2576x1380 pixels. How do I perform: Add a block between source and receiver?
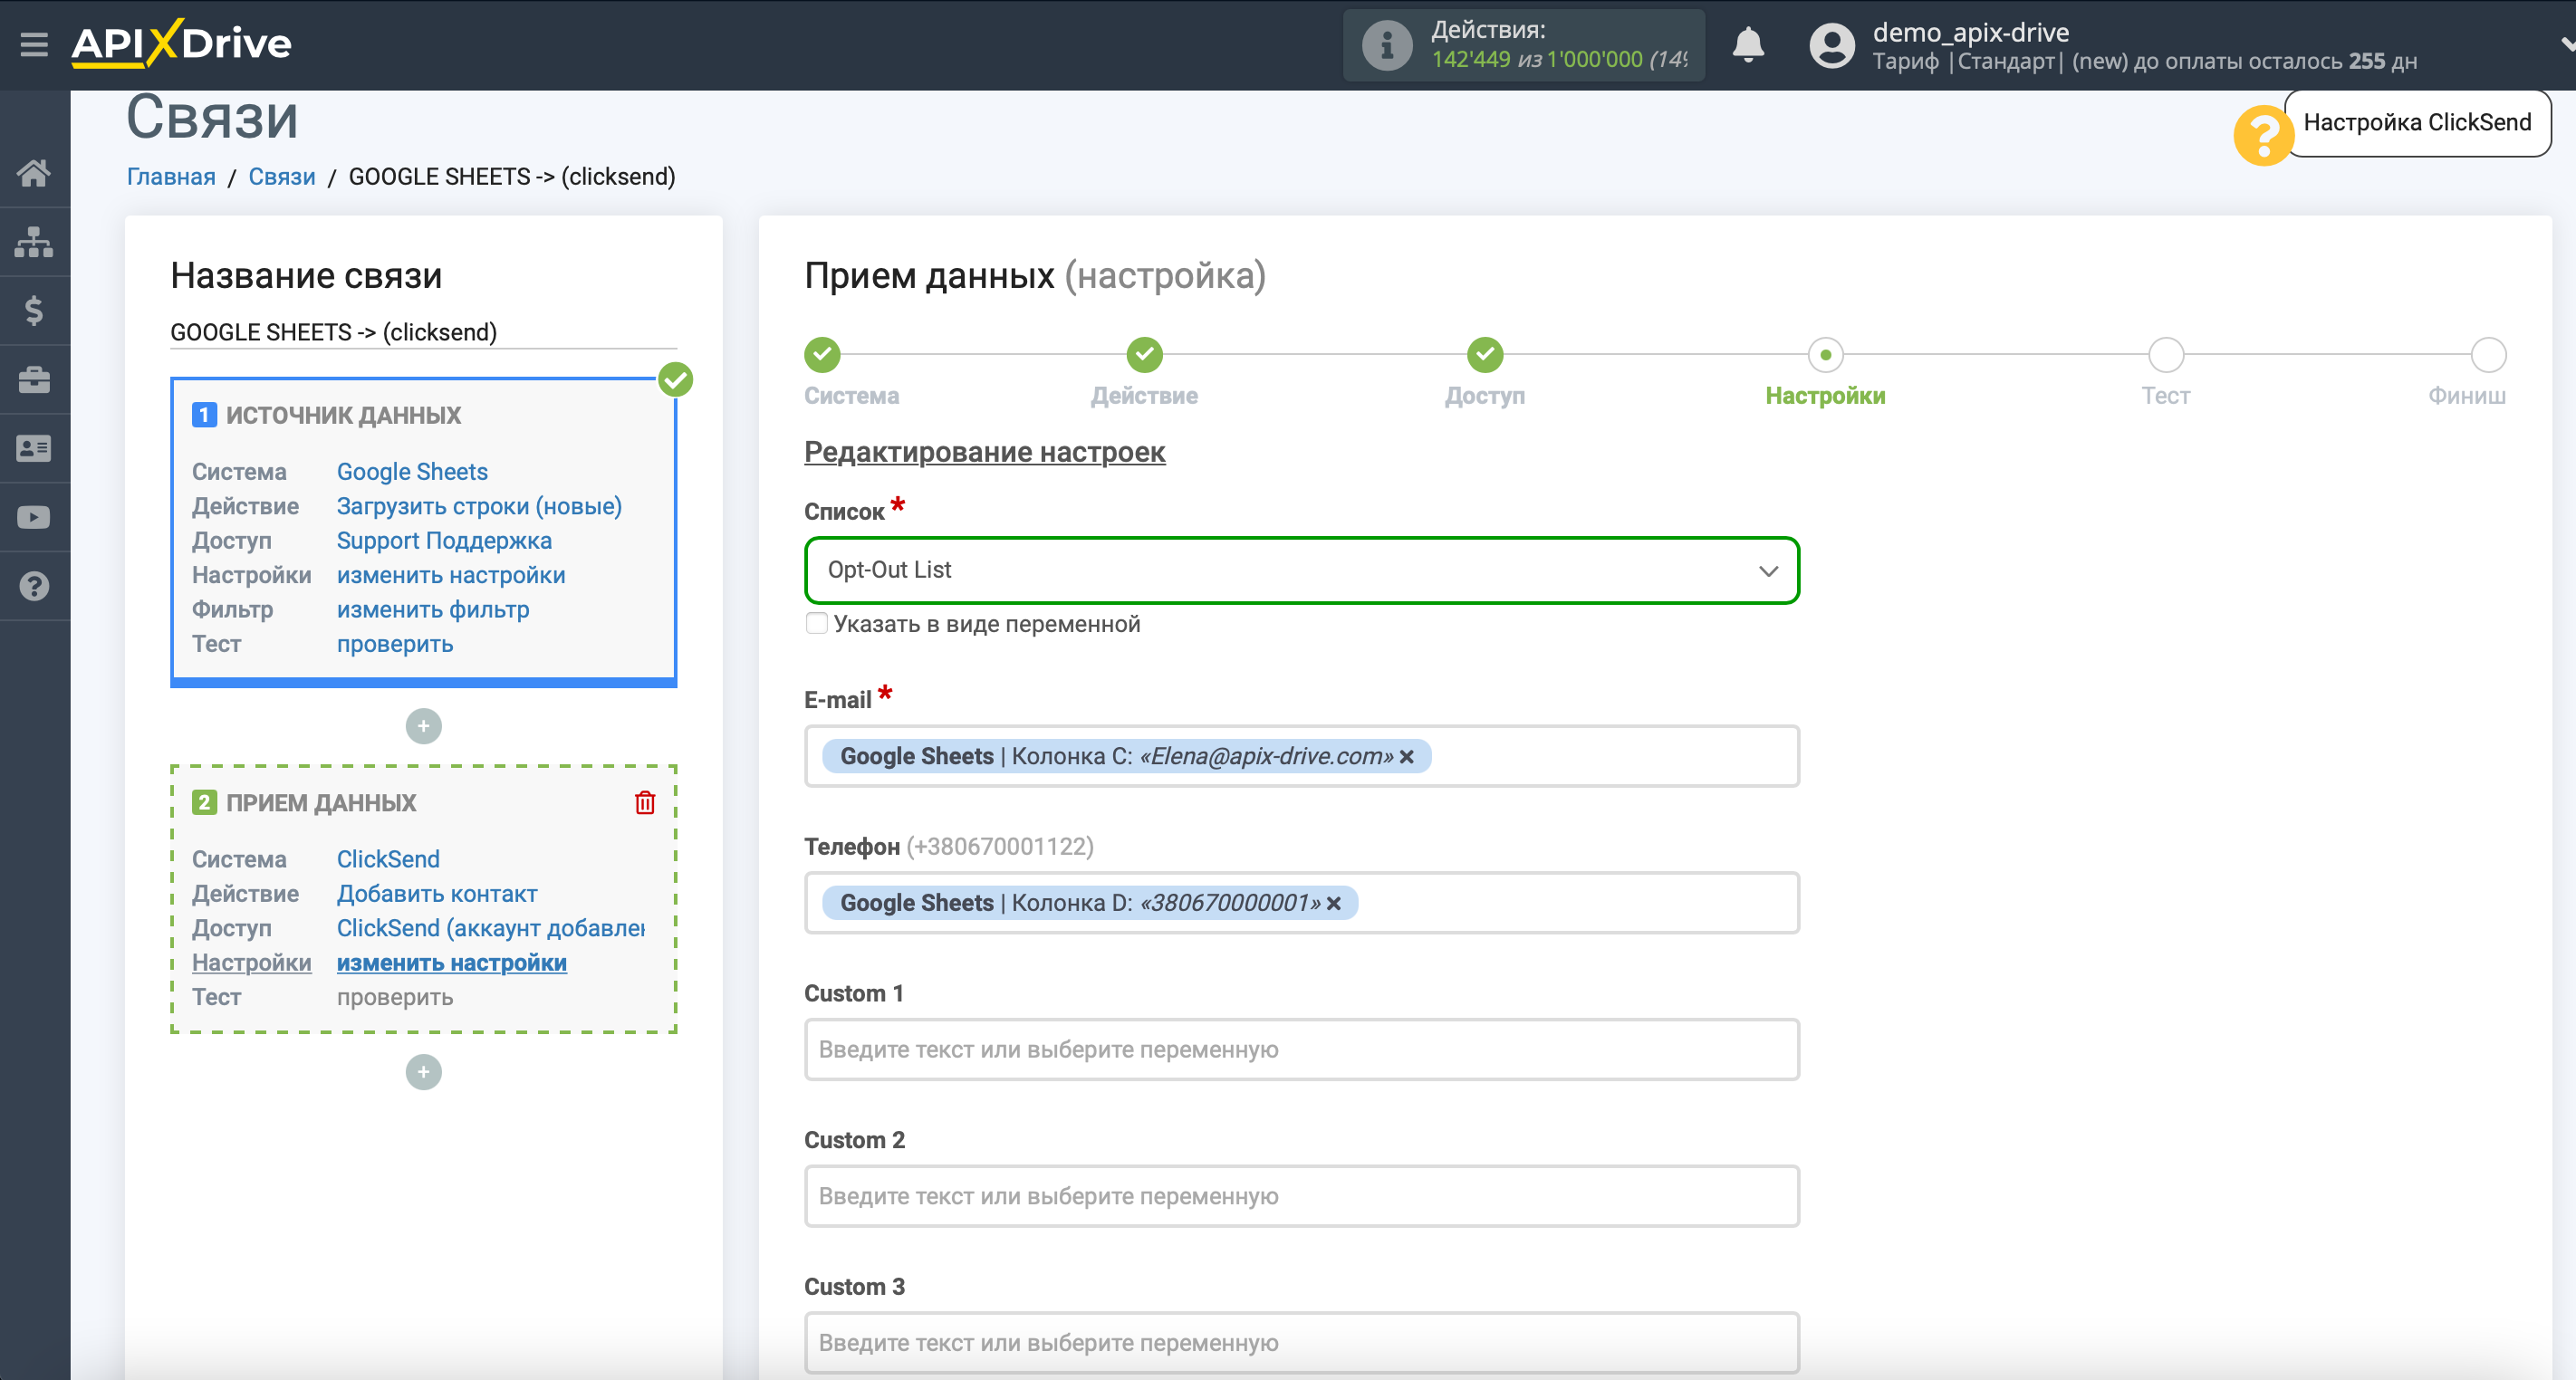tap(424, 726)
